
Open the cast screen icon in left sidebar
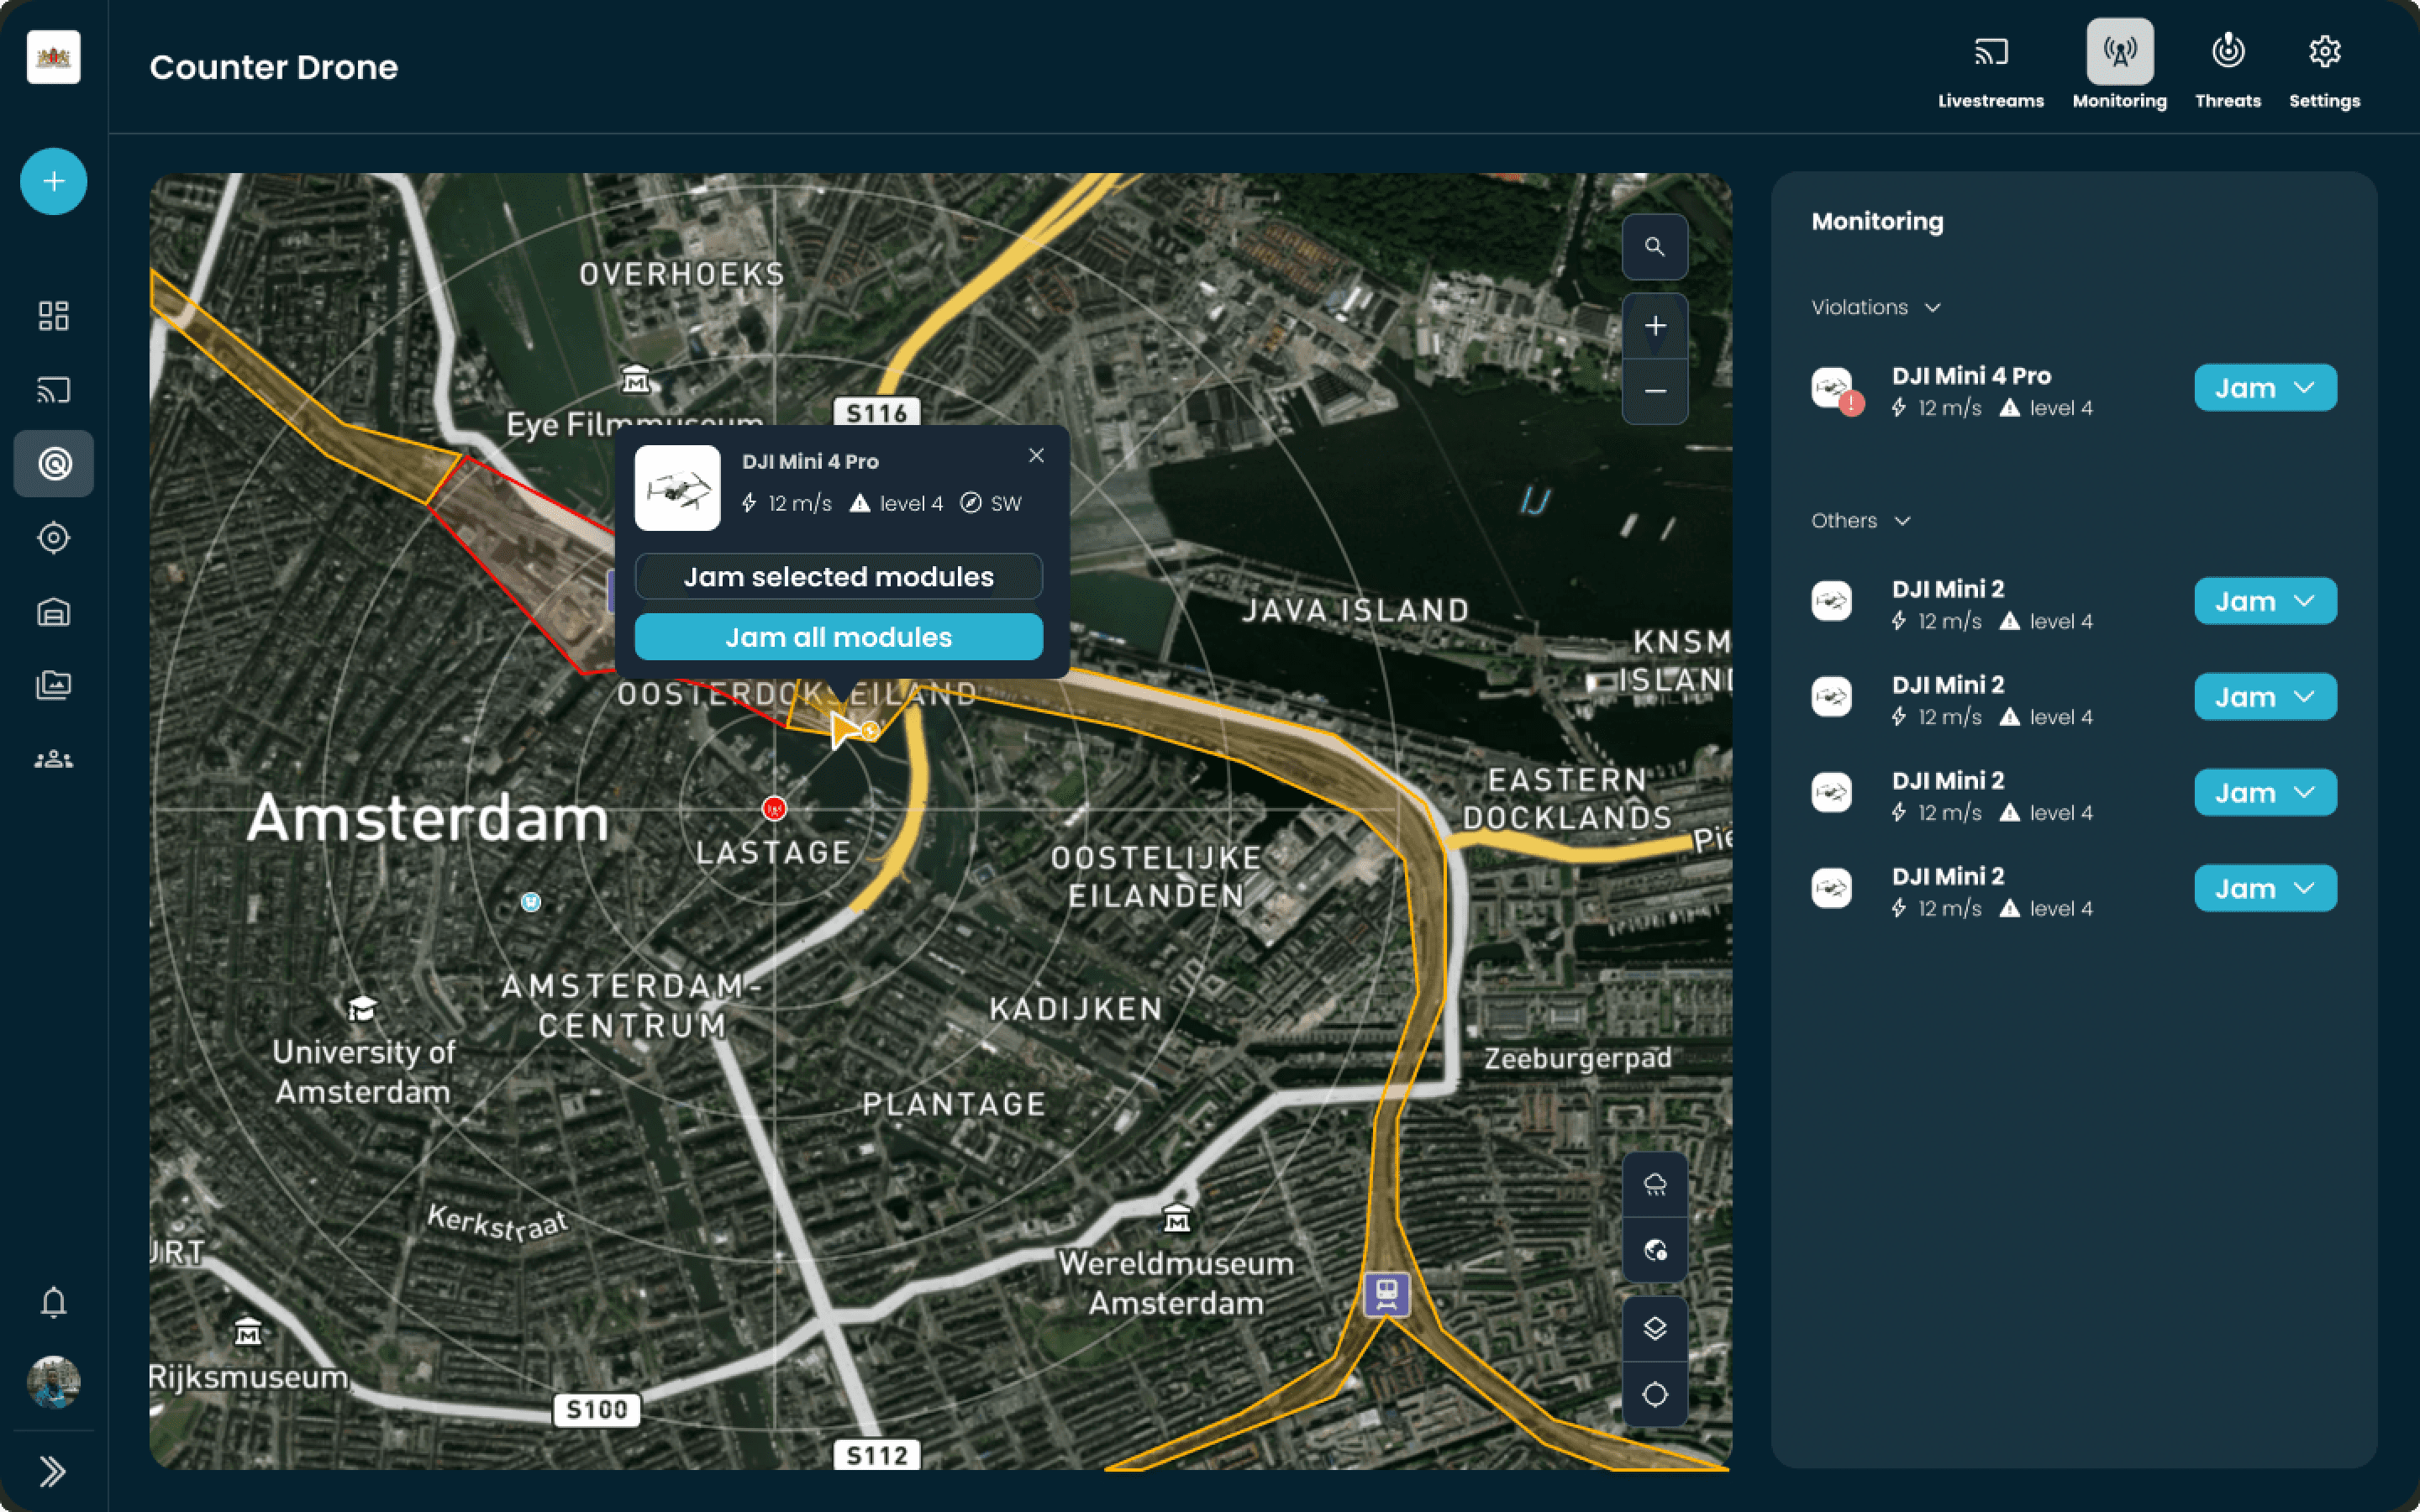(x=54, y=390)
